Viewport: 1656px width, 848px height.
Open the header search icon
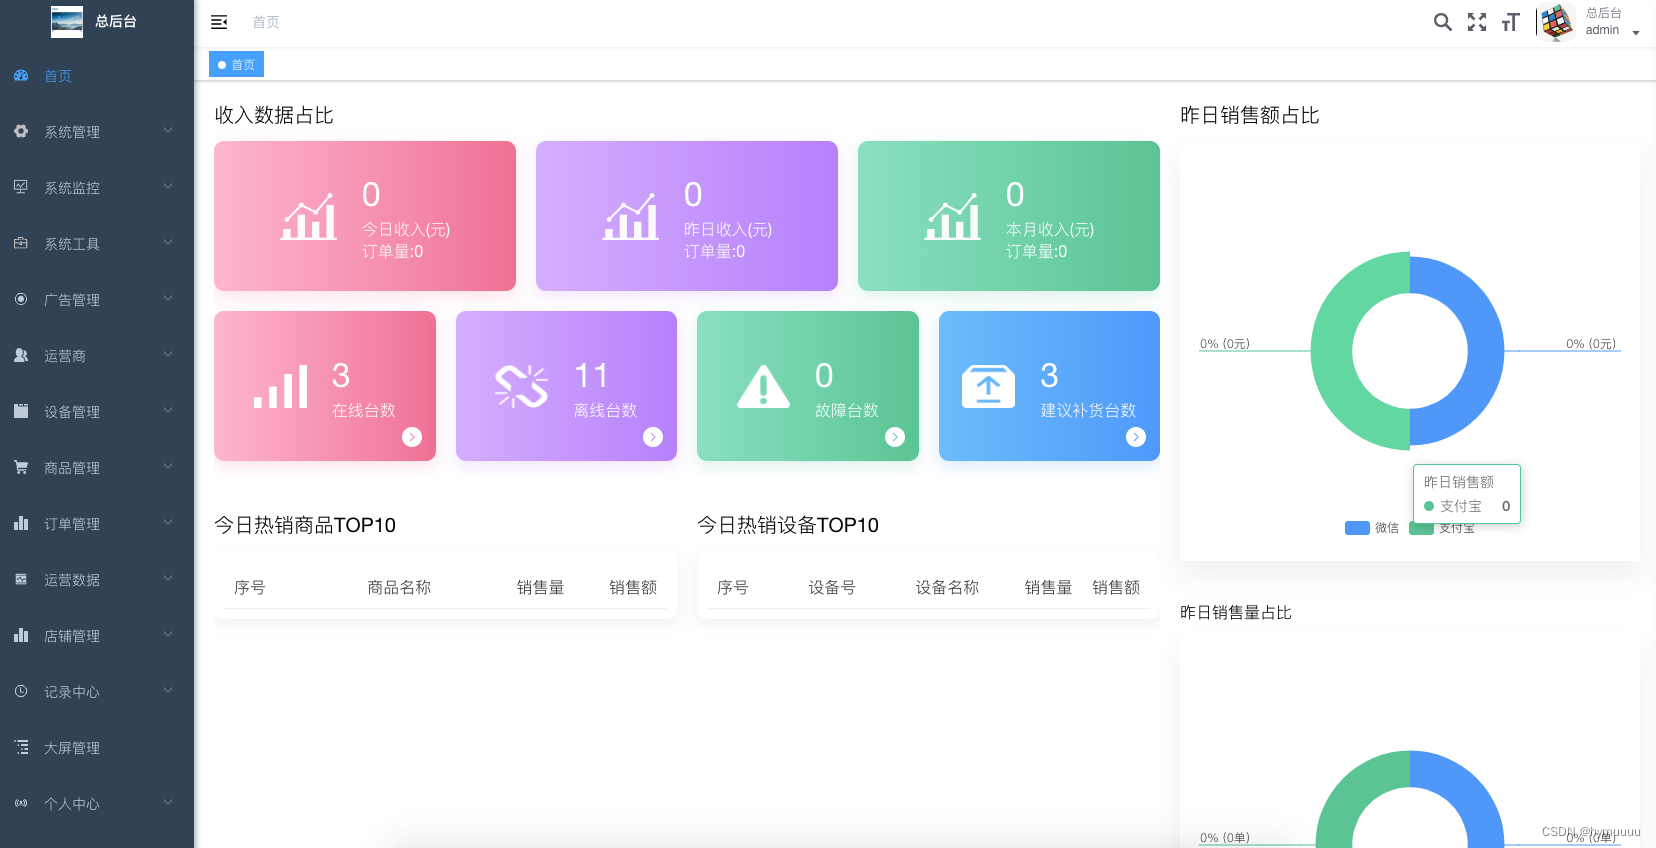click(1442, 22)
